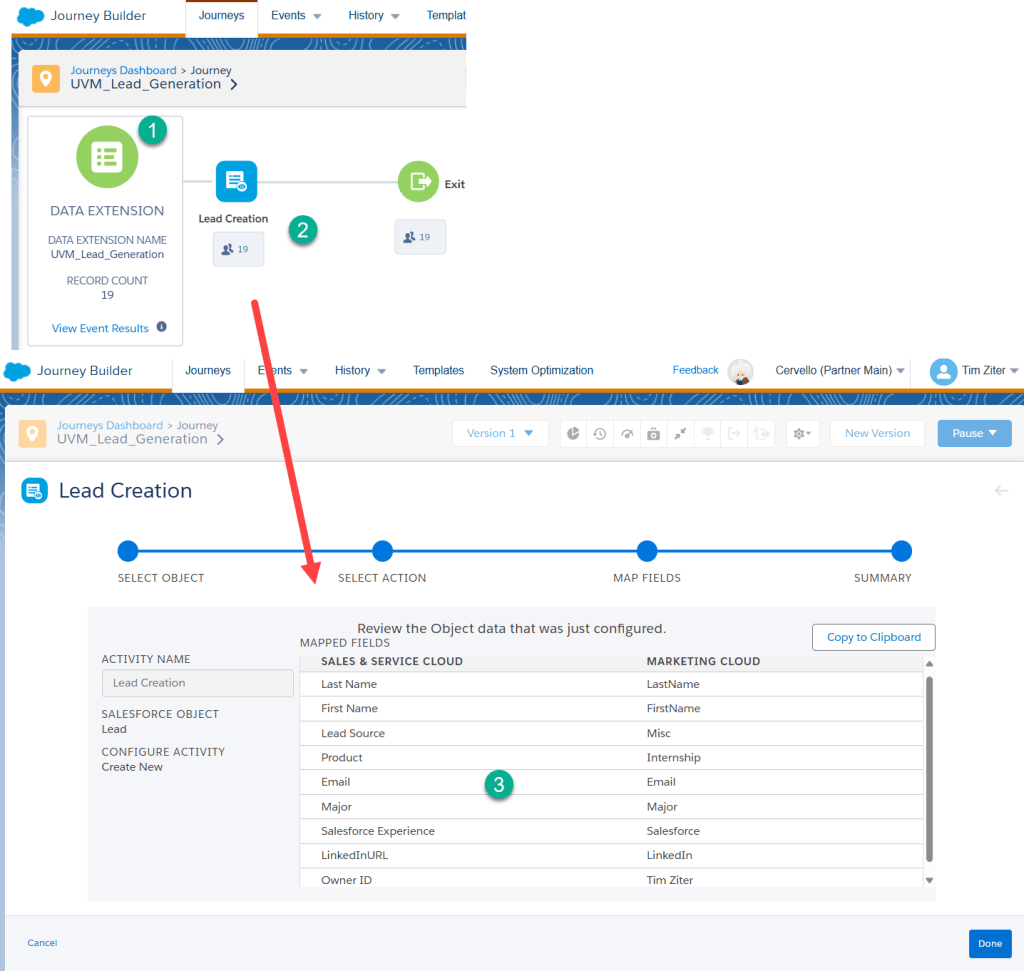Click the collapse arrows toolbar icon
The width and height of the screenshot is (1024, 971).
pos(680,434)
